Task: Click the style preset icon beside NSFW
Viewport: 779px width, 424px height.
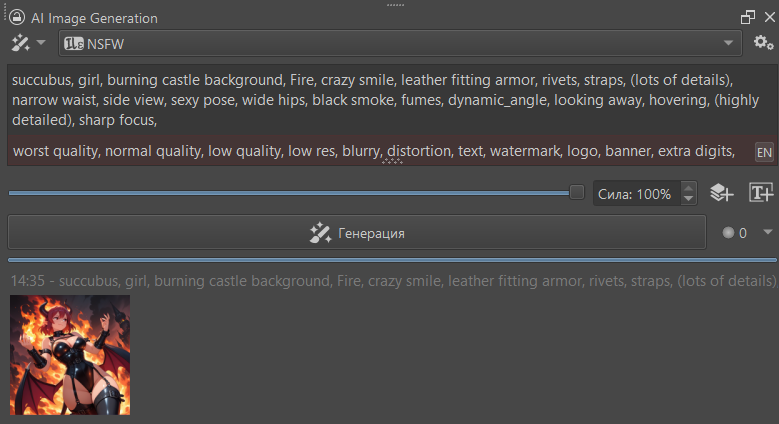Action: pyautogui.click(x=73, y=43)
